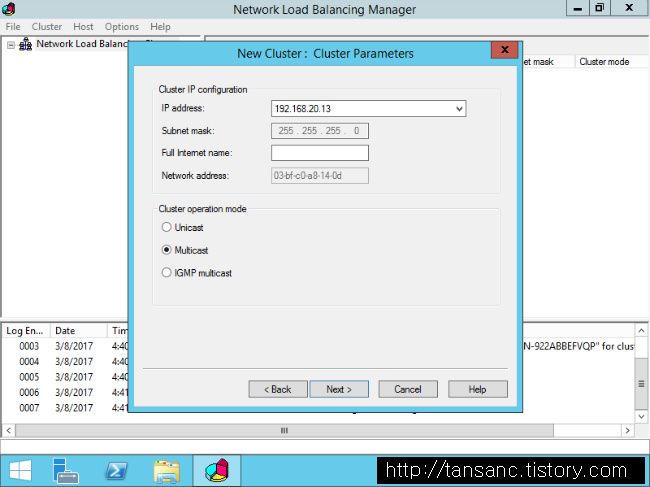Click the Subnet mask field
650x487 pixels.
[320, 131]
